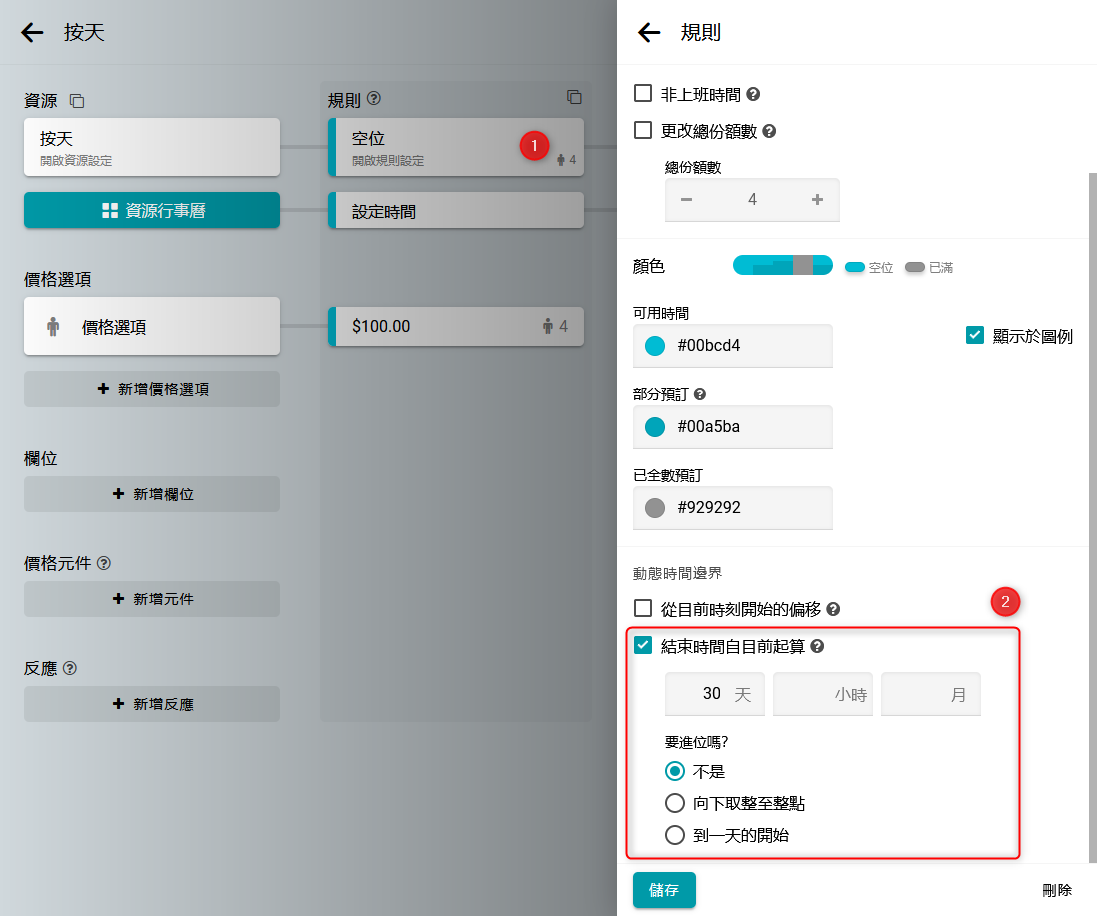
Task: Click the copy icon in 規則 column header
Action: (574, 97)
